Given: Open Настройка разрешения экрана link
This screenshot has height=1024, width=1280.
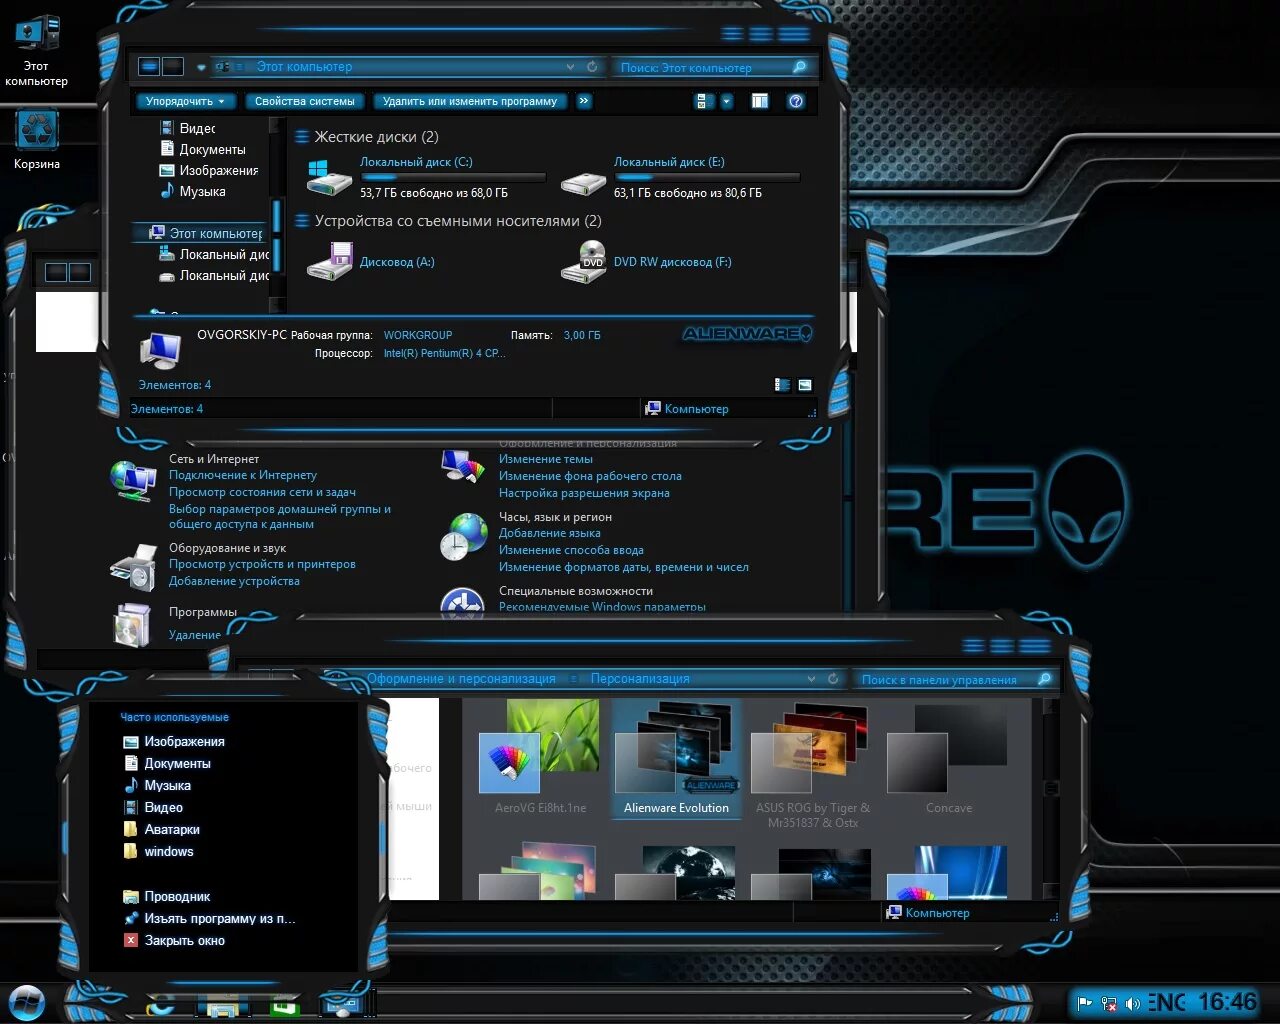Looking at the screenshot, I should pos(584,493).
